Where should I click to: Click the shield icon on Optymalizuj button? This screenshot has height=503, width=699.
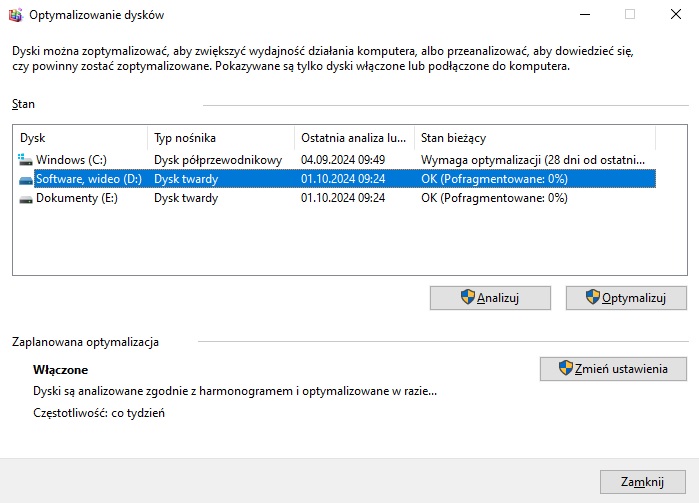click(x=592, y=297)
